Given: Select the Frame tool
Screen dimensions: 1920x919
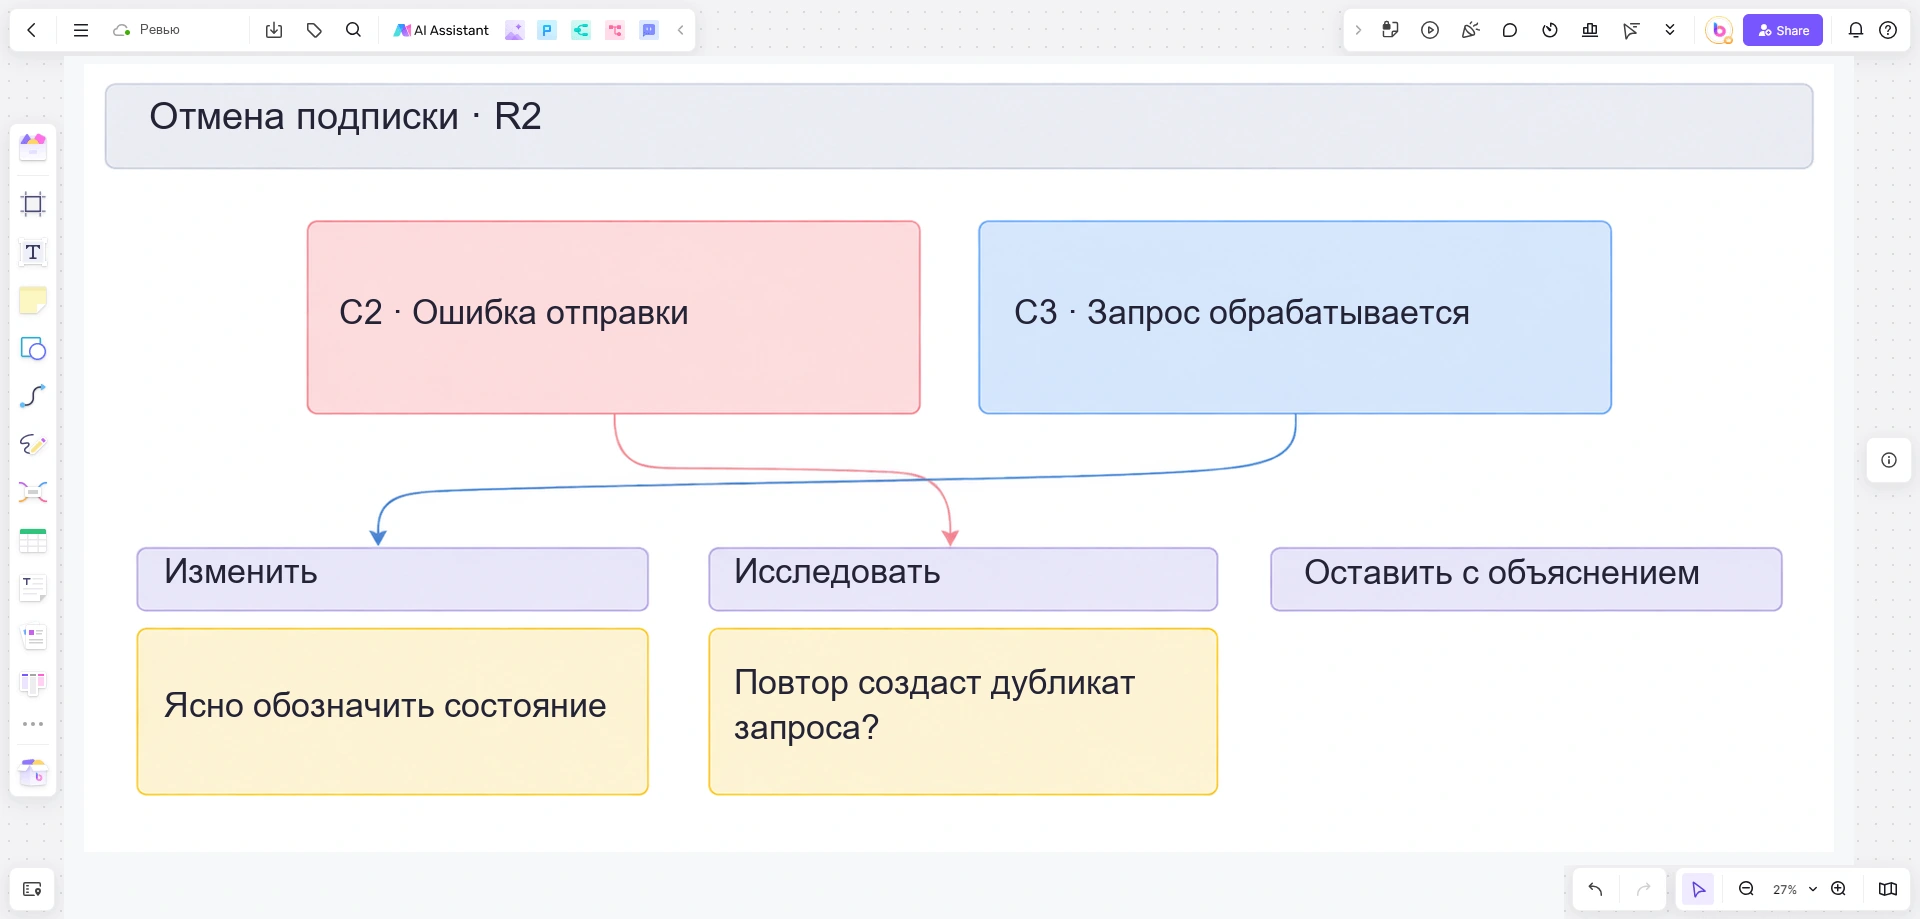Looking at the screenshot, I should tap(33, 204).
